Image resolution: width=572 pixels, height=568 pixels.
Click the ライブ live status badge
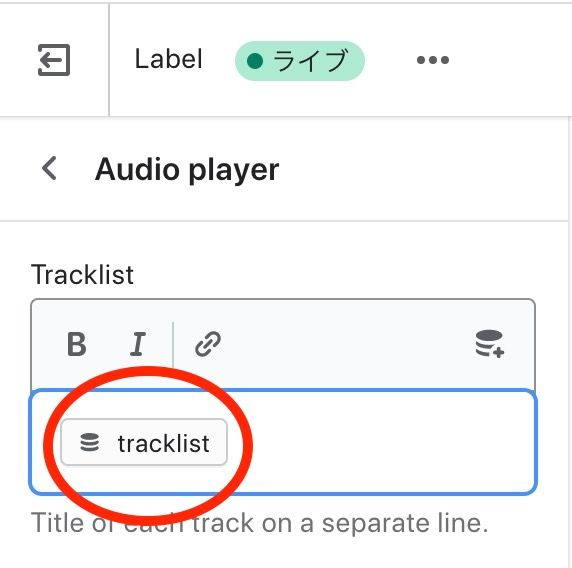pyautogui.click(x=299, y=61)
